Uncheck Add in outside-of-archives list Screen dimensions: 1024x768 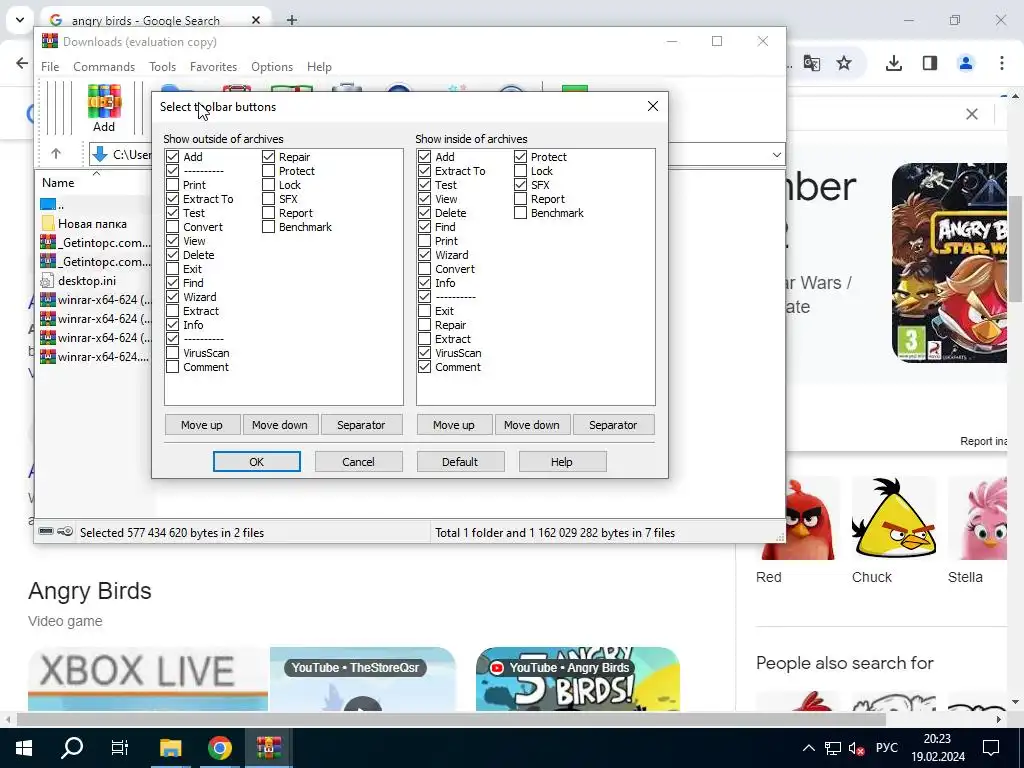pos(172,157)
